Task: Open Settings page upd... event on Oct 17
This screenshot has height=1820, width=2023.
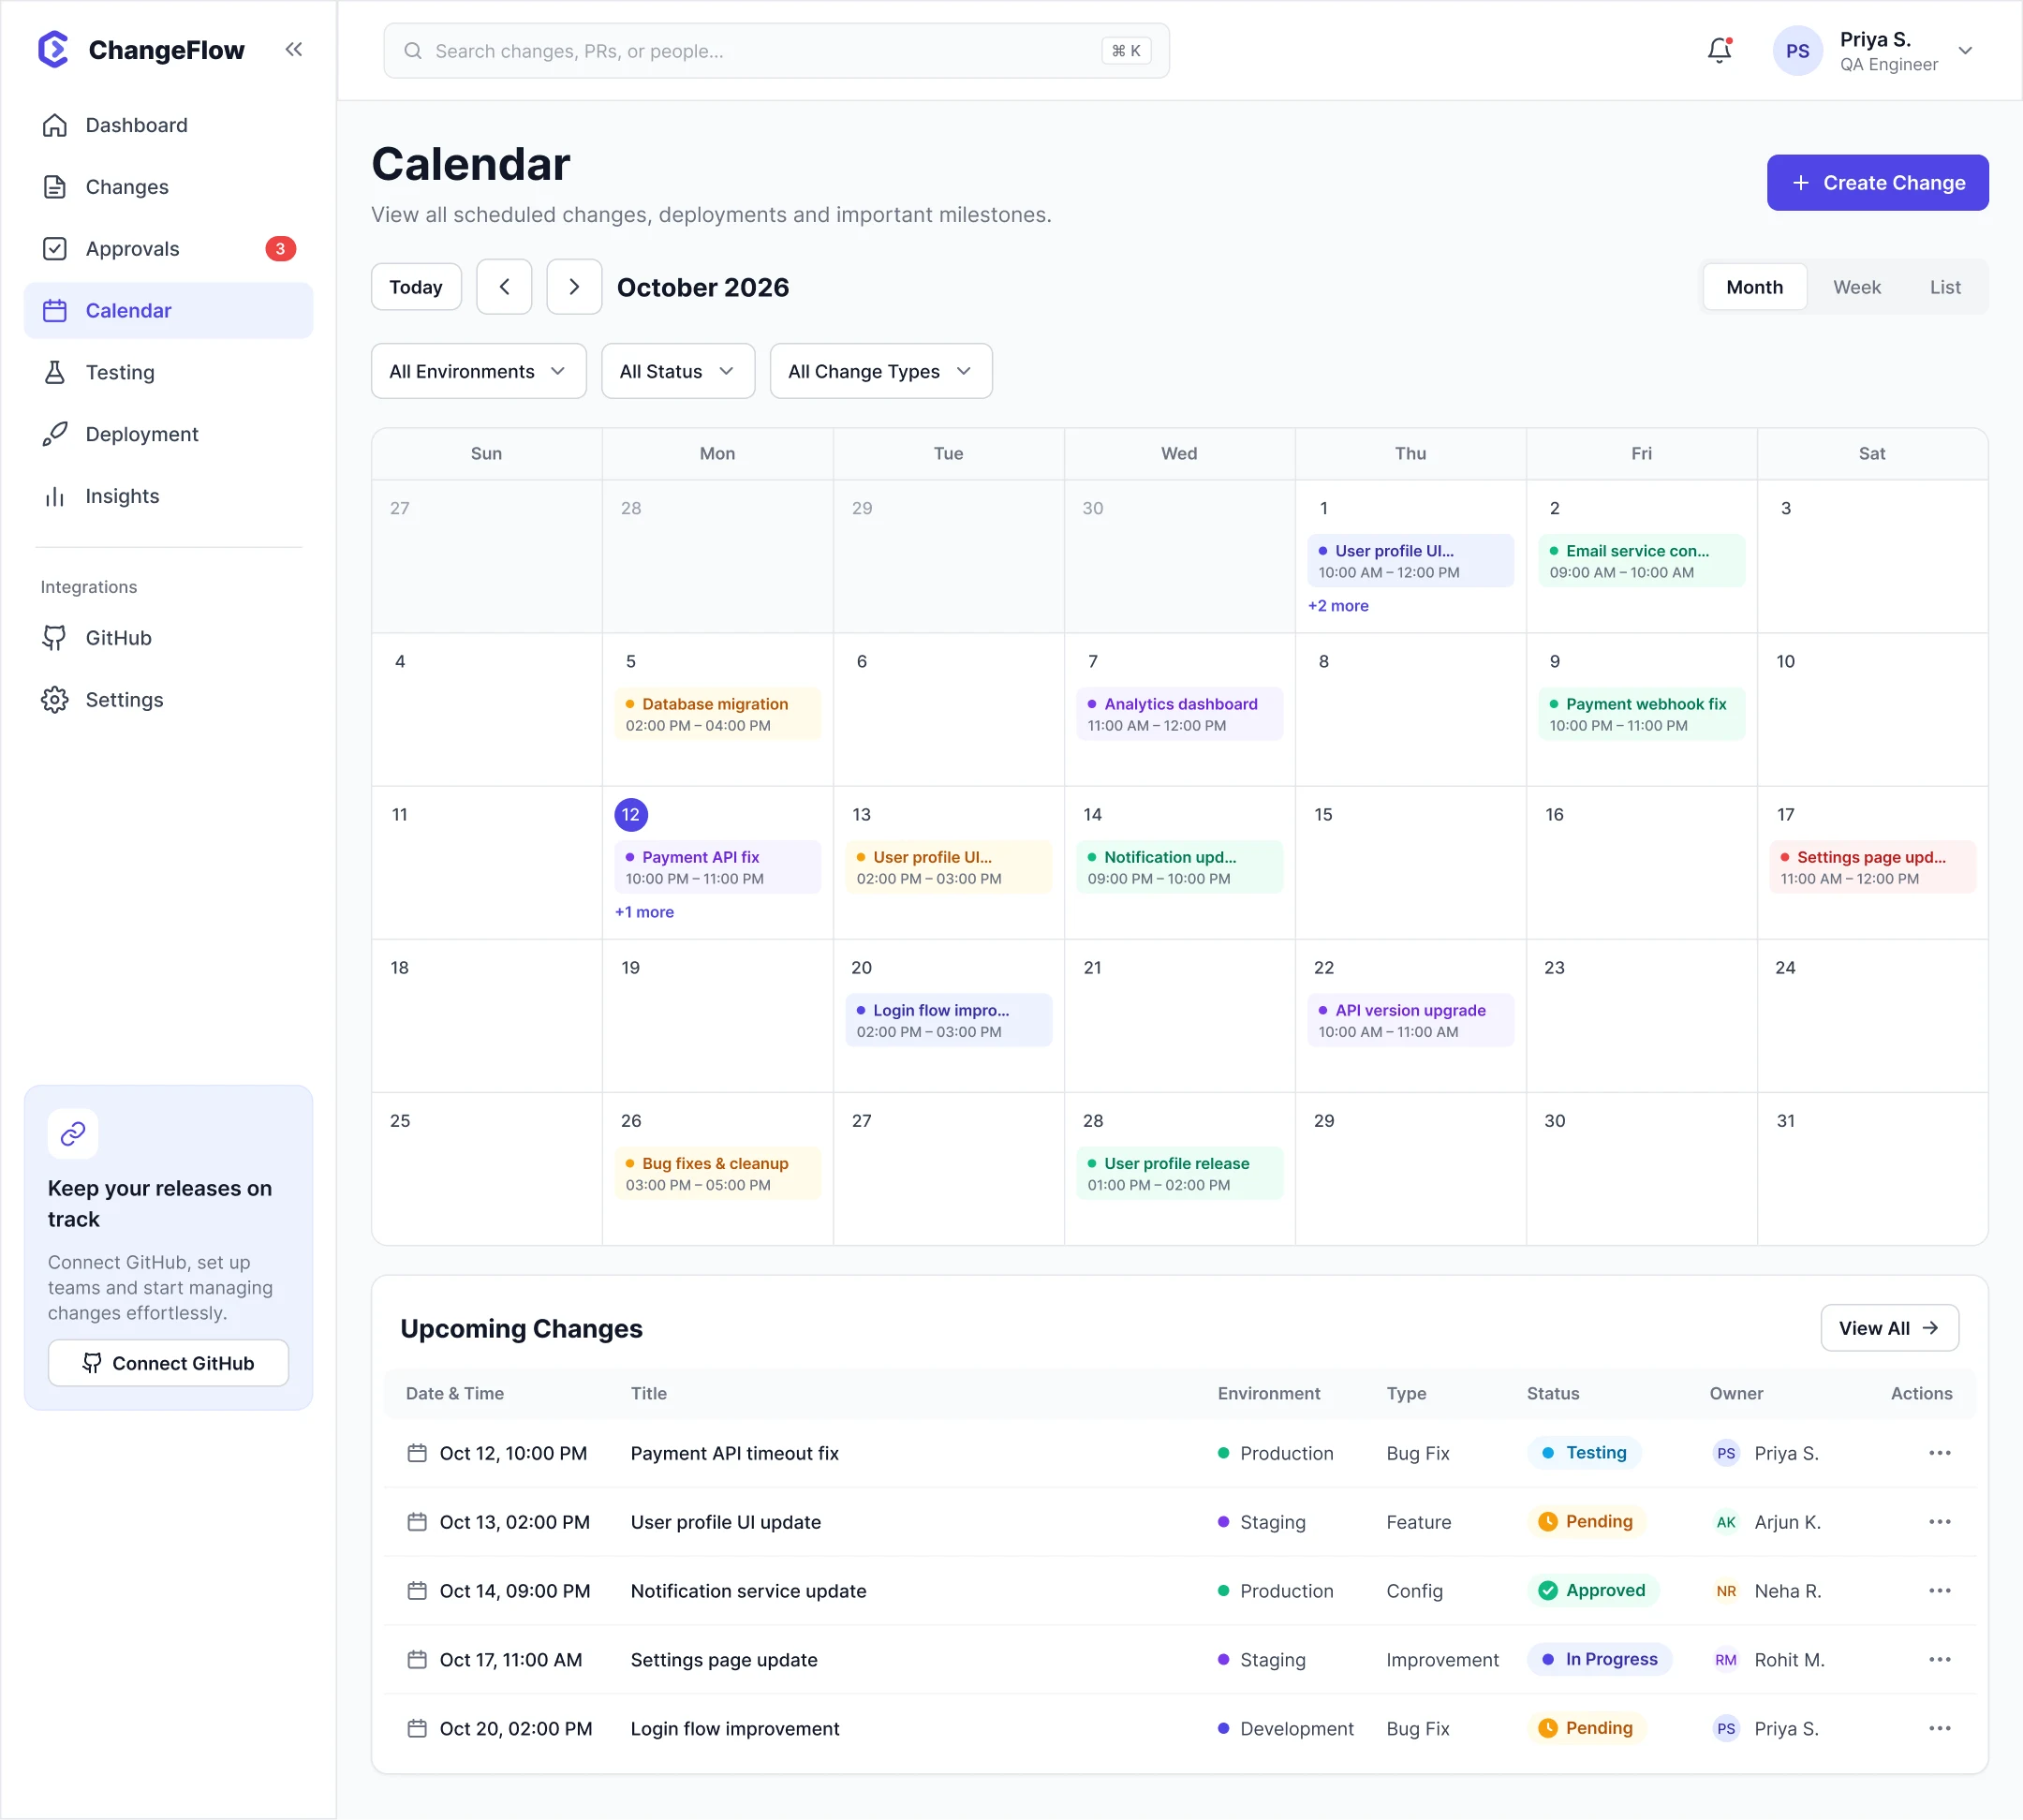Action: click(x=1872, y=867)
